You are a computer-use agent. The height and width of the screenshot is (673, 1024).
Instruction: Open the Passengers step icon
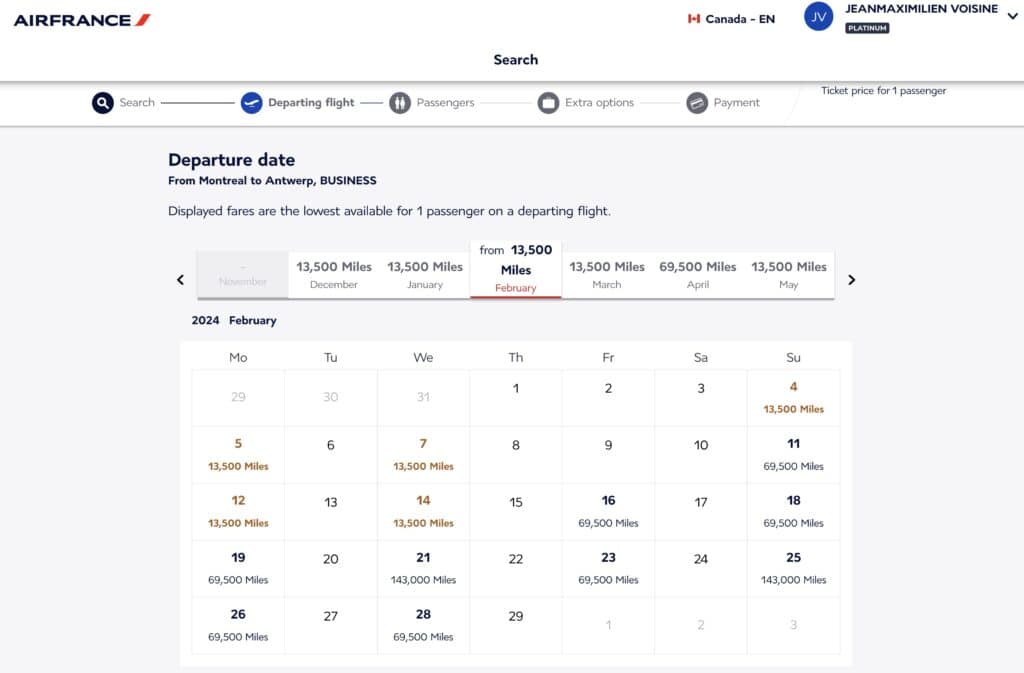click(x=399, y=103)
